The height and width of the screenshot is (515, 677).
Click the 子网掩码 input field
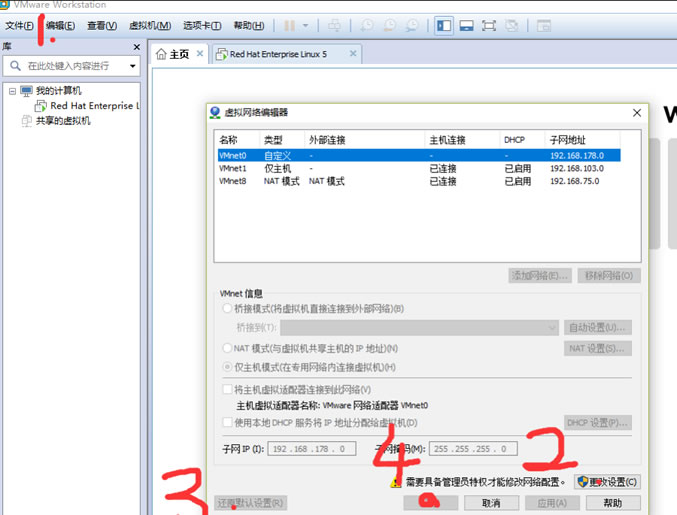(x=473, y=449)
